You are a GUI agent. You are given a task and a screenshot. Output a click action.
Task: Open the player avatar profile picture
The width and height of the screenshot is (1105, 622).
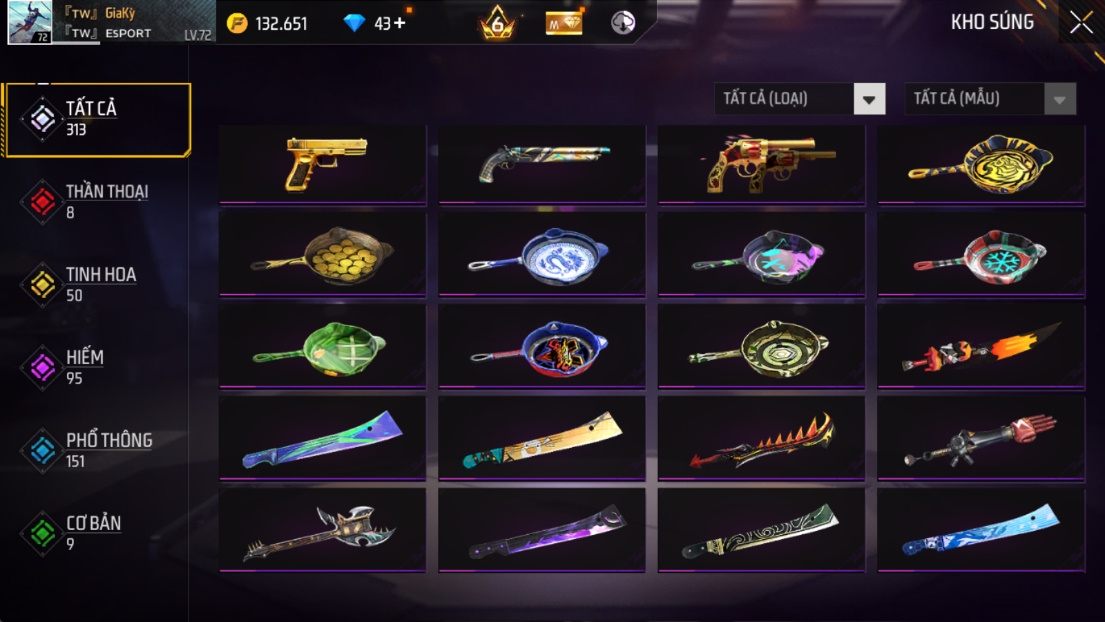pos(30,23)
